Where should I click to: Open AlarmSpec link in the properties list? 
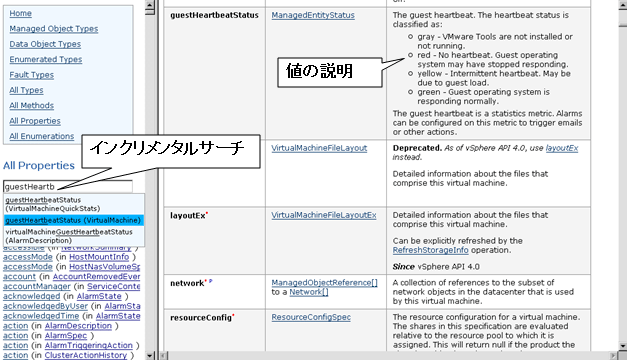coord(66,336)
